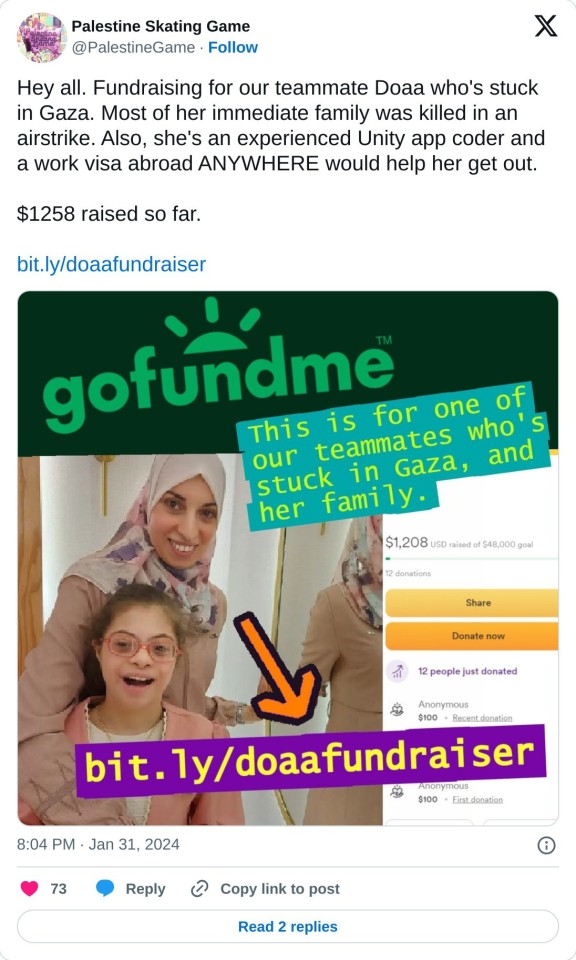Click the Read 2 replies button

[x=288, y=926]
